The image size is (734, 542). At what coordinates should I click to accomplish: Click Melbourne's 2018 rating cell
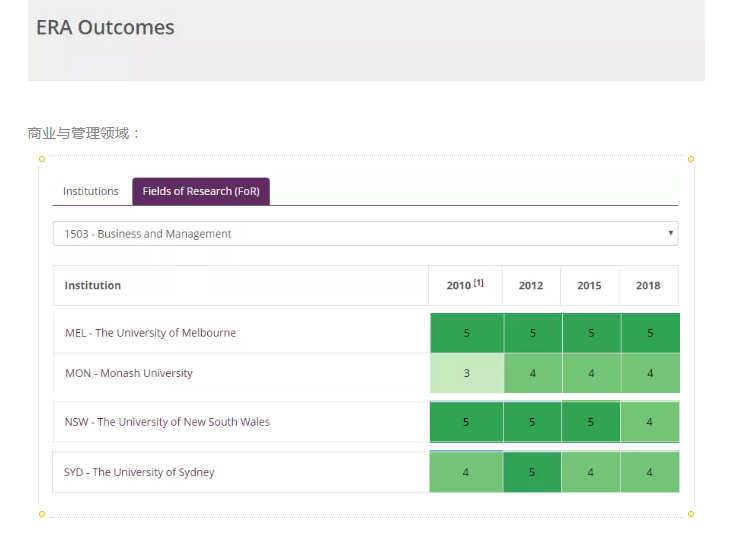[651, 333]
